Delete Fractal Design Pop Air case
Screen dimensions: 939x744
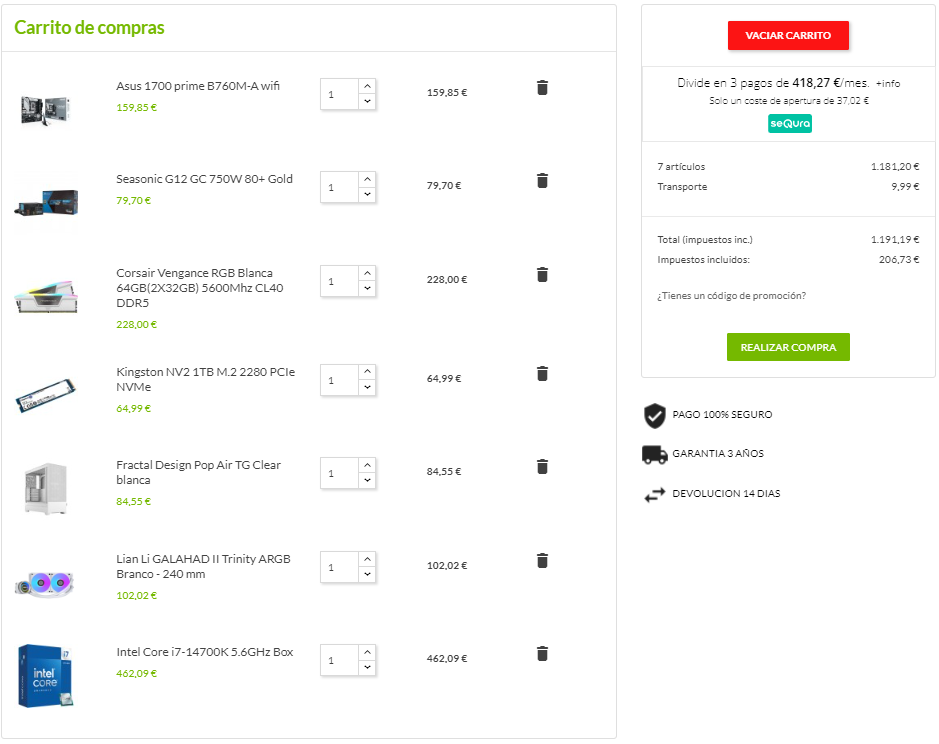click(x=542, y=466)
